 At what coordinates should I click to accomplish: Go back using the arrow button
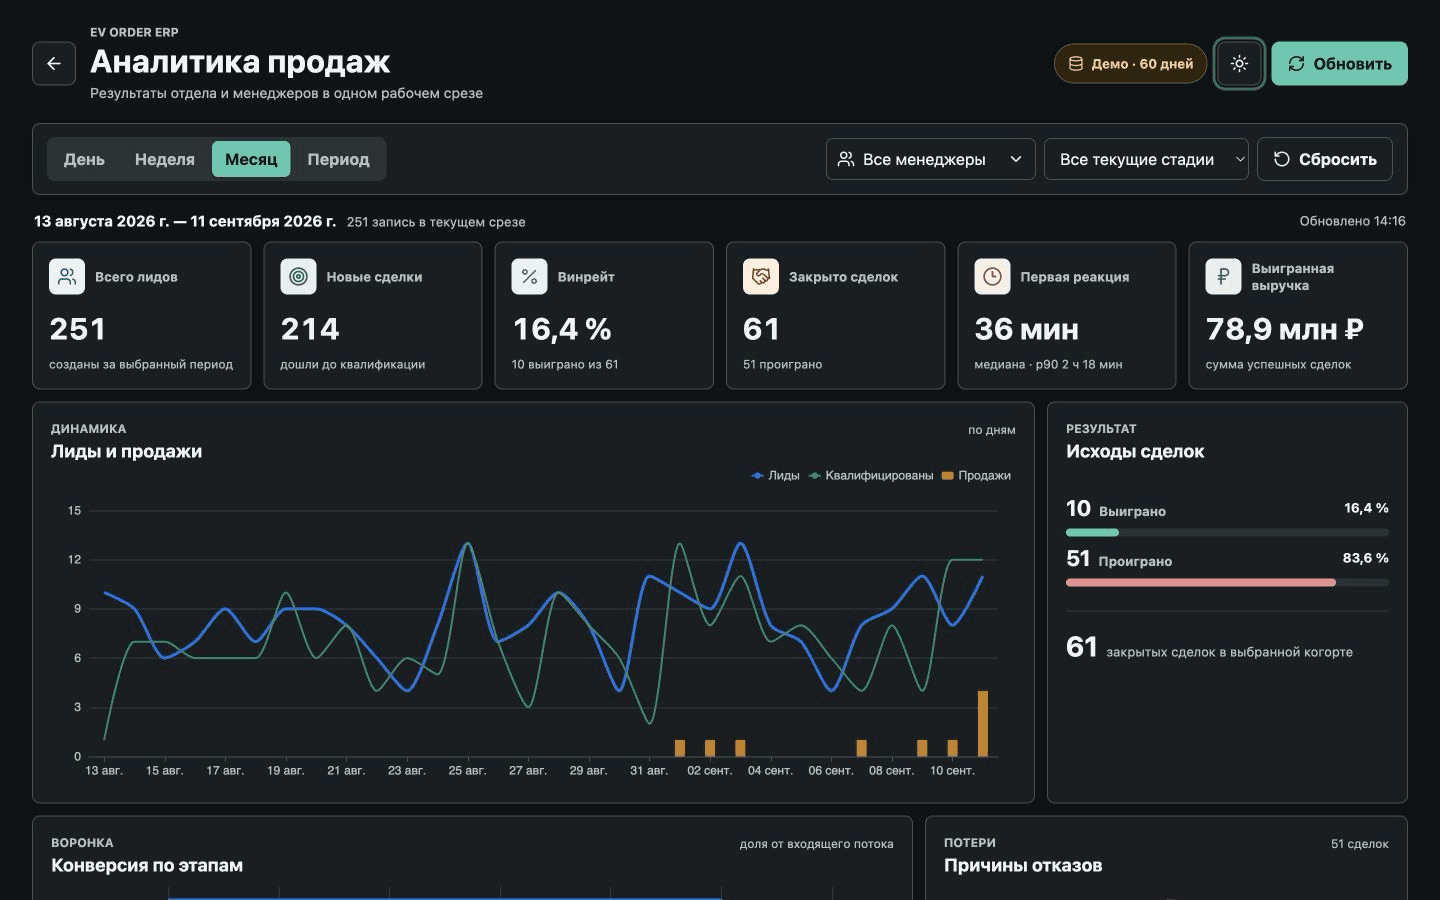54,64
